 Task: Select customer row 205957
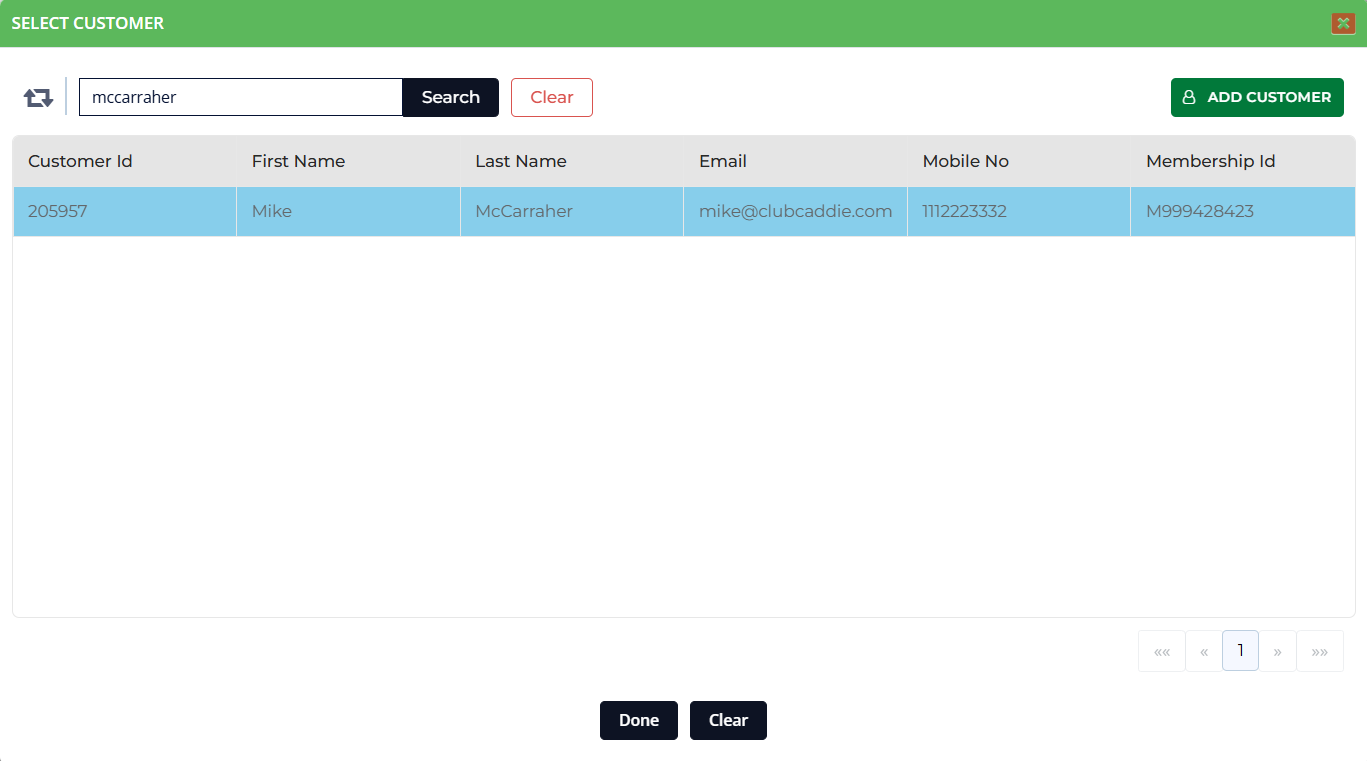57,211
